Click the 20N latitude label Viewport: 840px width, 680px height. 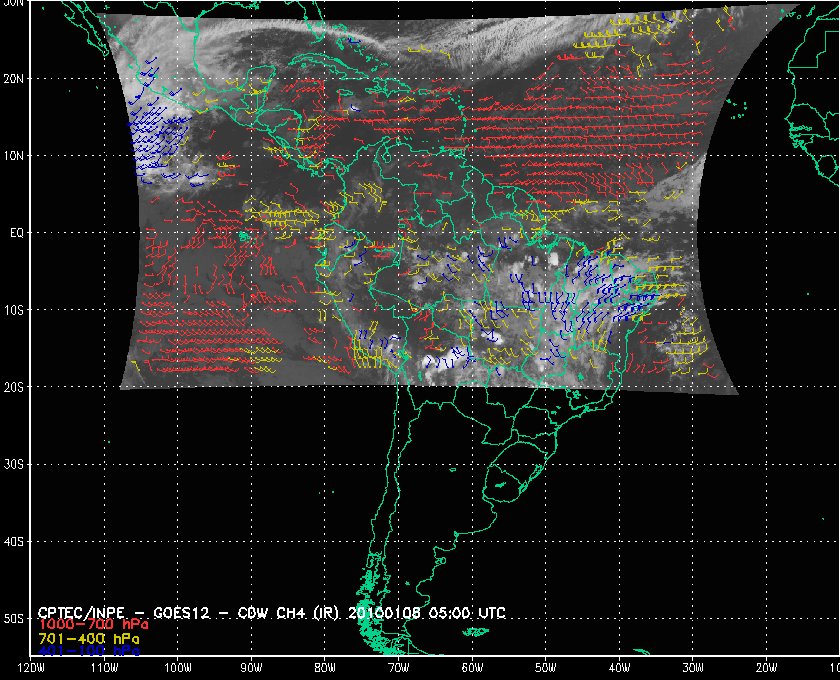[x=13, y=79]
